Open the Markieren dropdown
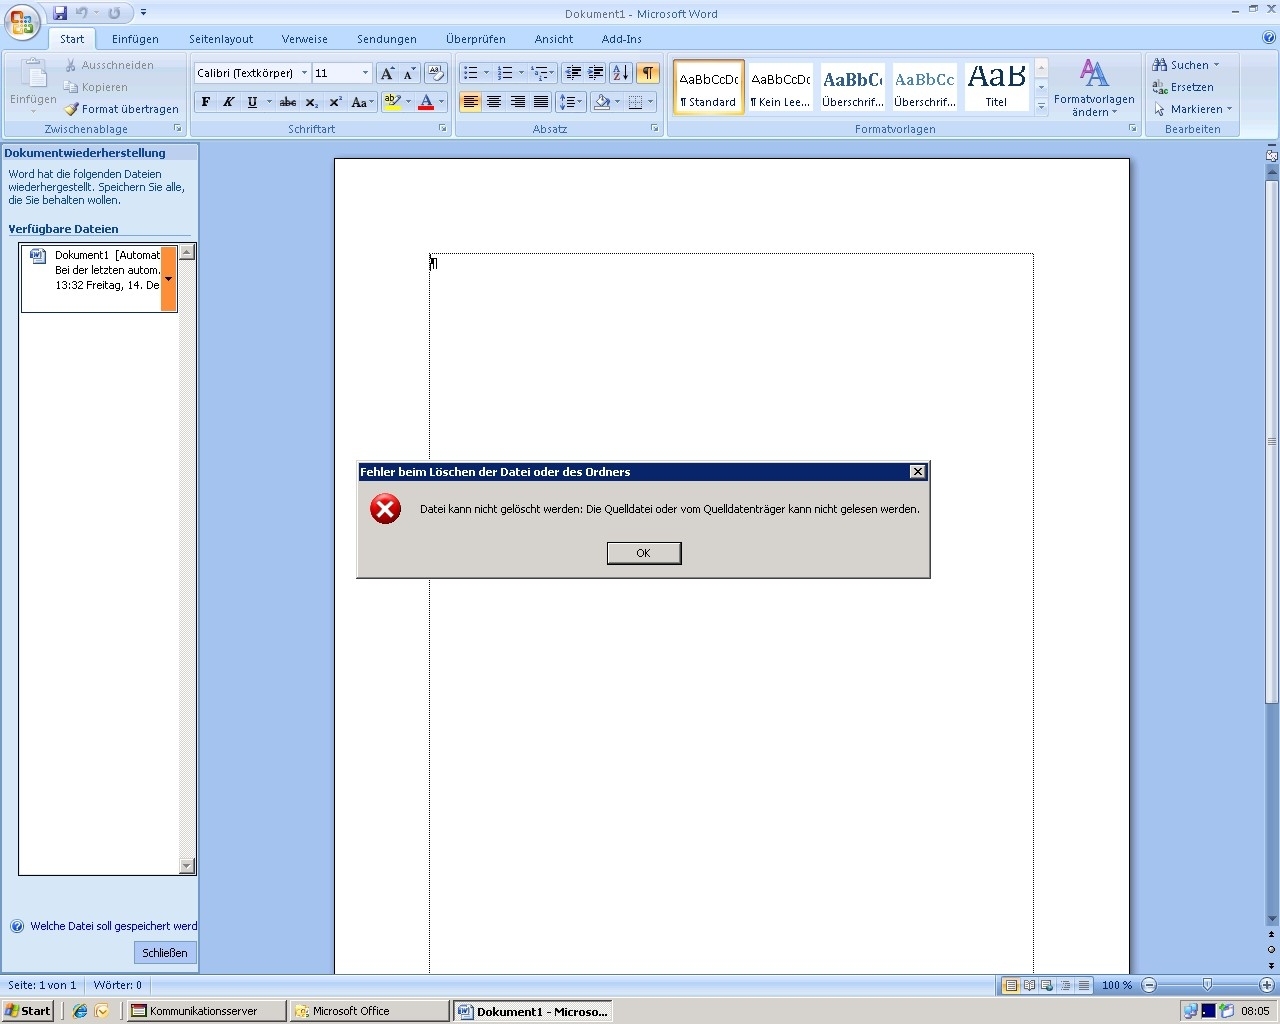Viewport: 1280px width, 1024px height. click(x=1193, y=109)
